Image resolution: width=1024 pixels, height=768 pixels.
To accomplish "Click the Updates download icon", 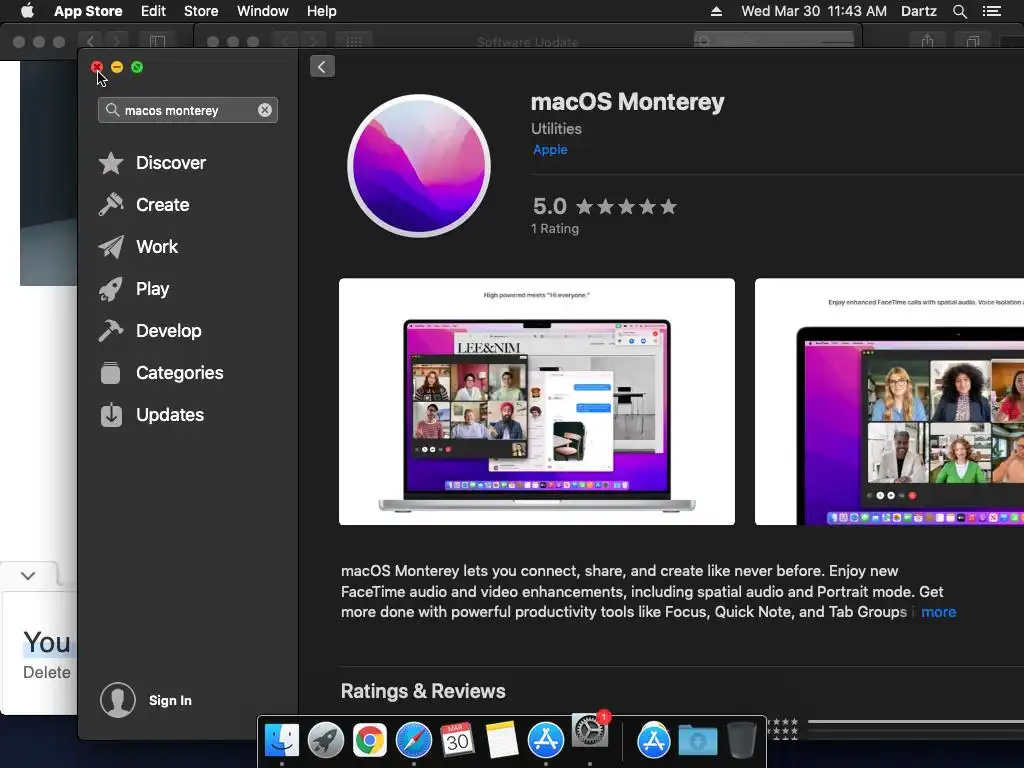I will click(111, 415).
